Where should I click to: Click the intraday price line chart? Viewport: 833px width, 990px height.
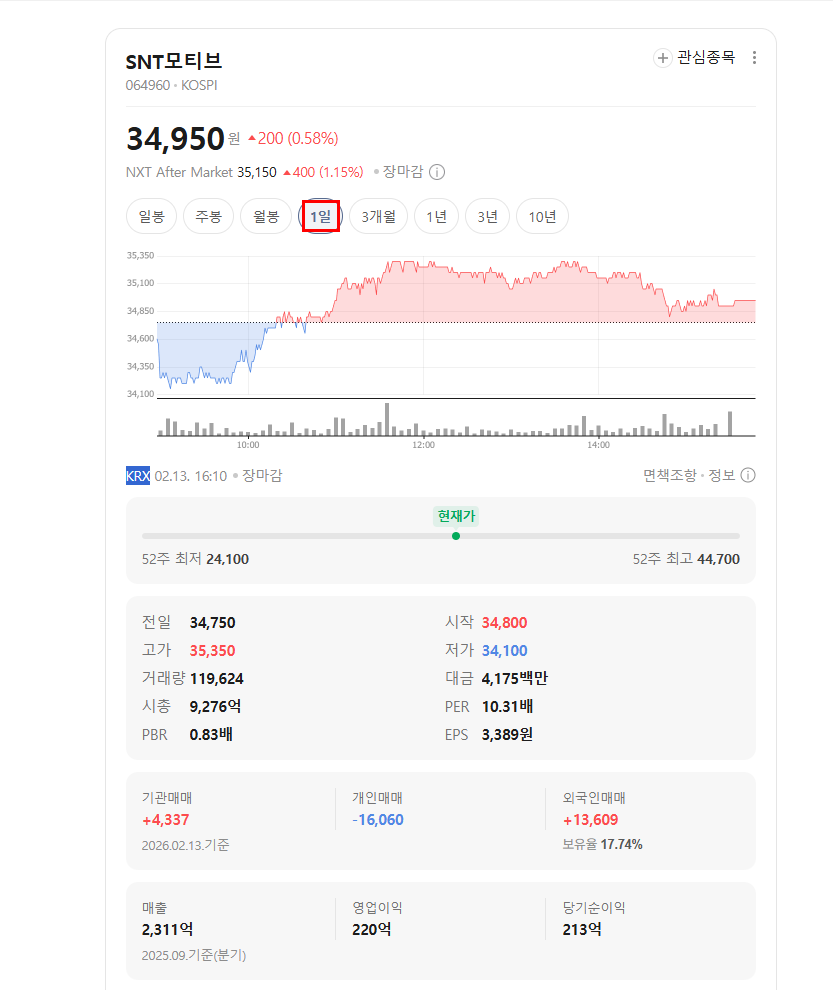(456, 325)
